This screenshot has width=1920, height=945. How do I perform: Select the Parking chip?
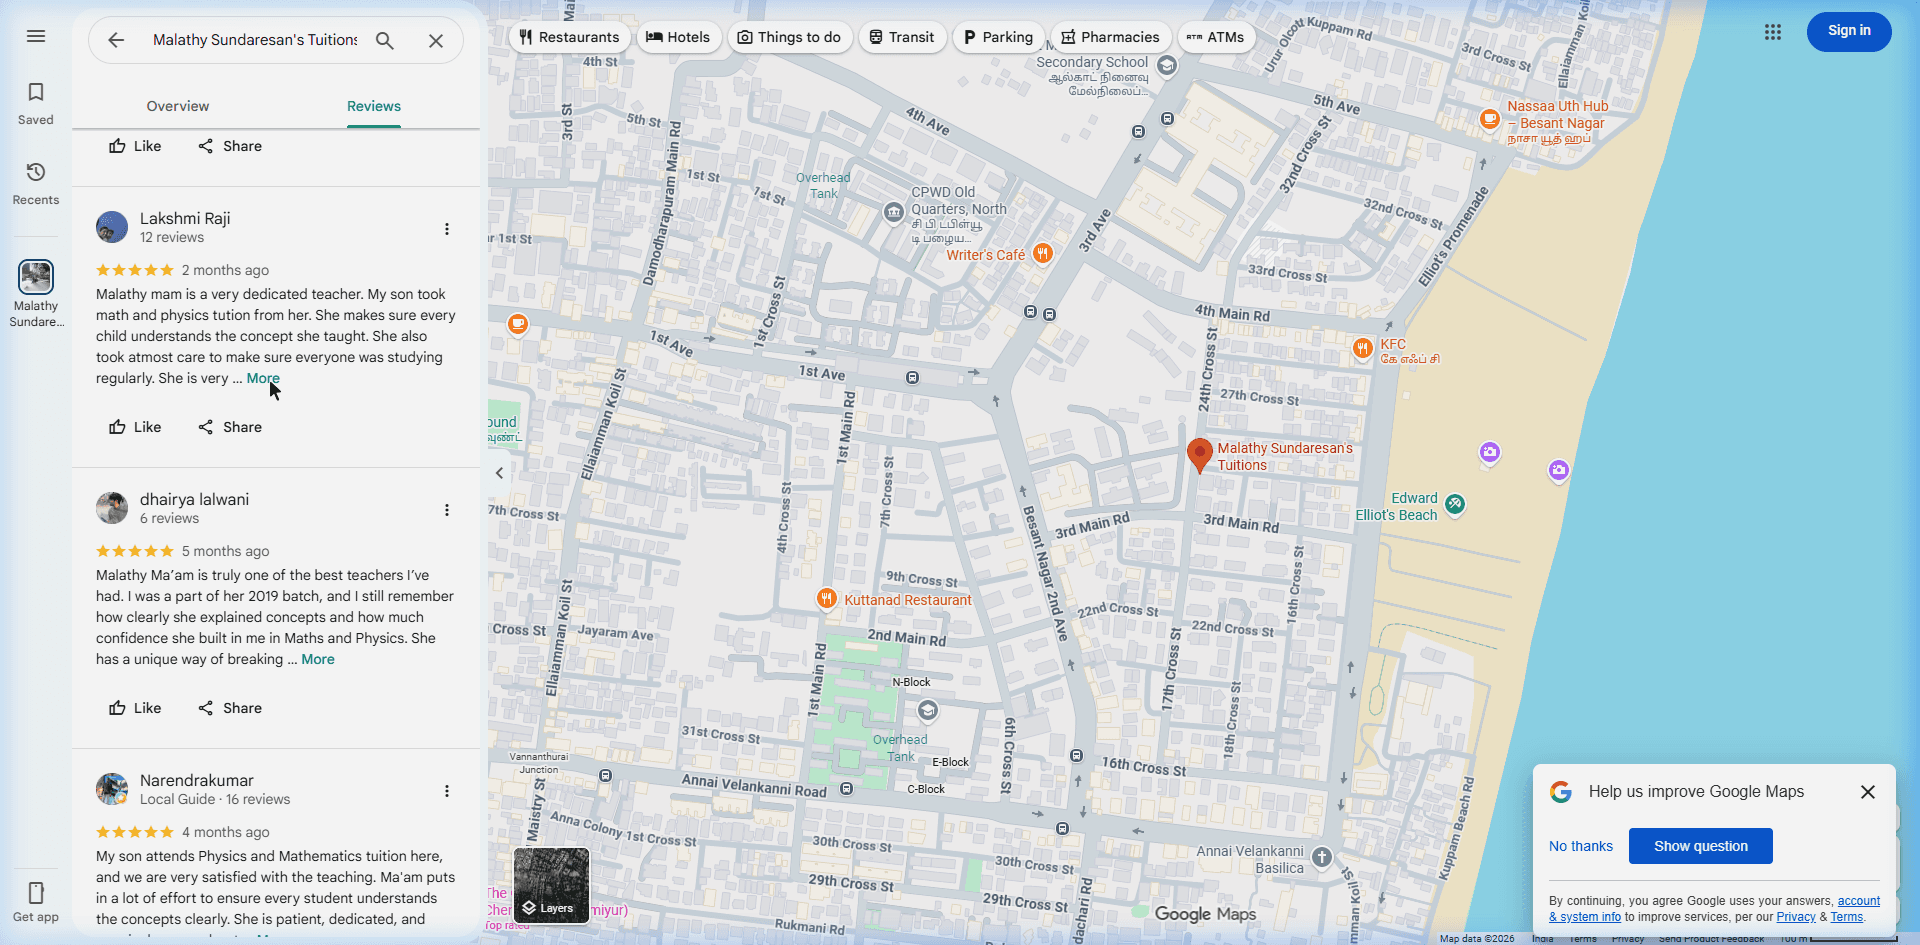998,37
